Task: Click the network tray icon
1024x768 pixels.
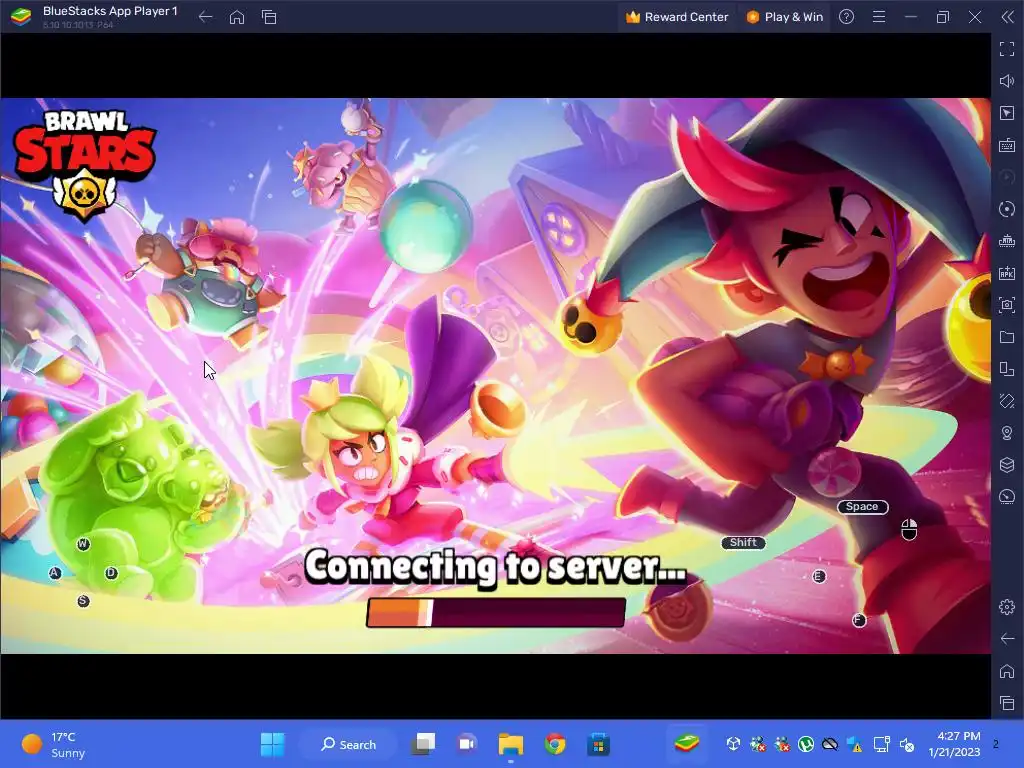Action: point(882,744)
